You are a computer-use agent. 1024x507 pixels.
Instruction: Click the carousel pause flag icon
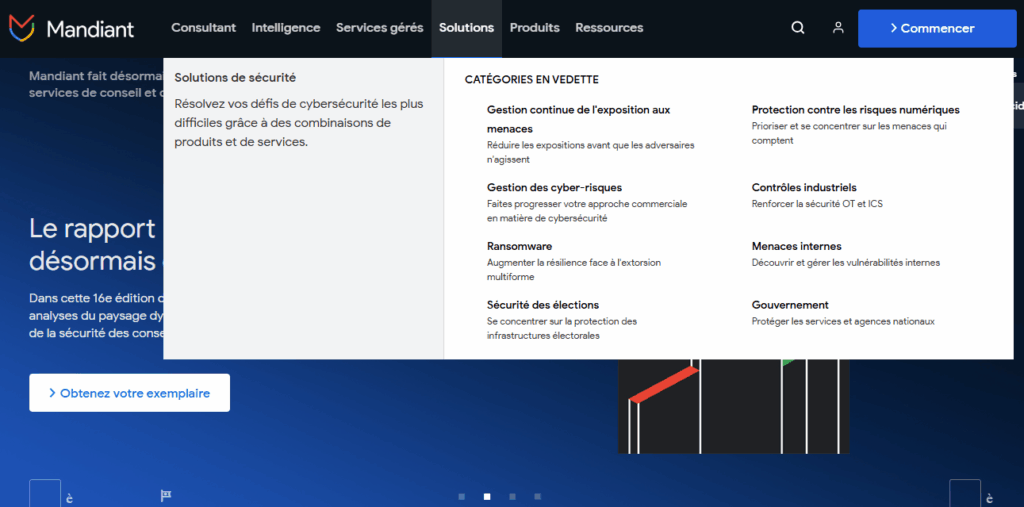coord(166,497)
